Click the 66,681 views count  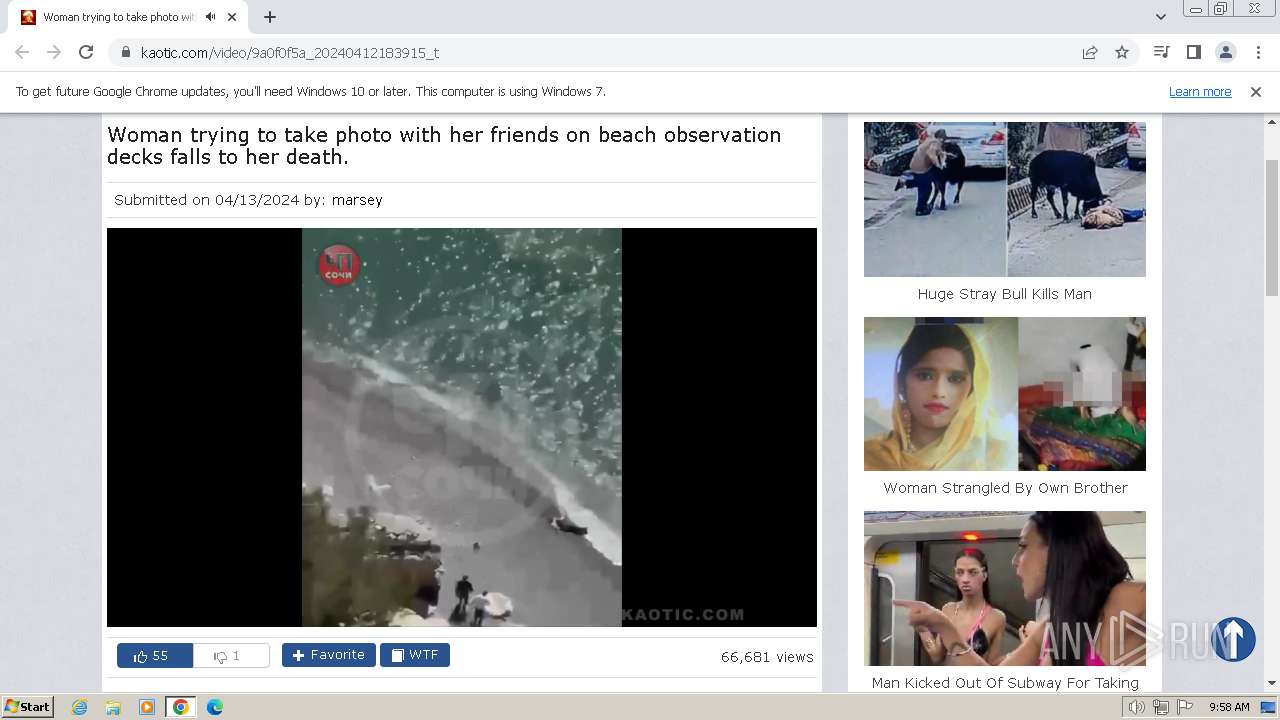(767, 657)
